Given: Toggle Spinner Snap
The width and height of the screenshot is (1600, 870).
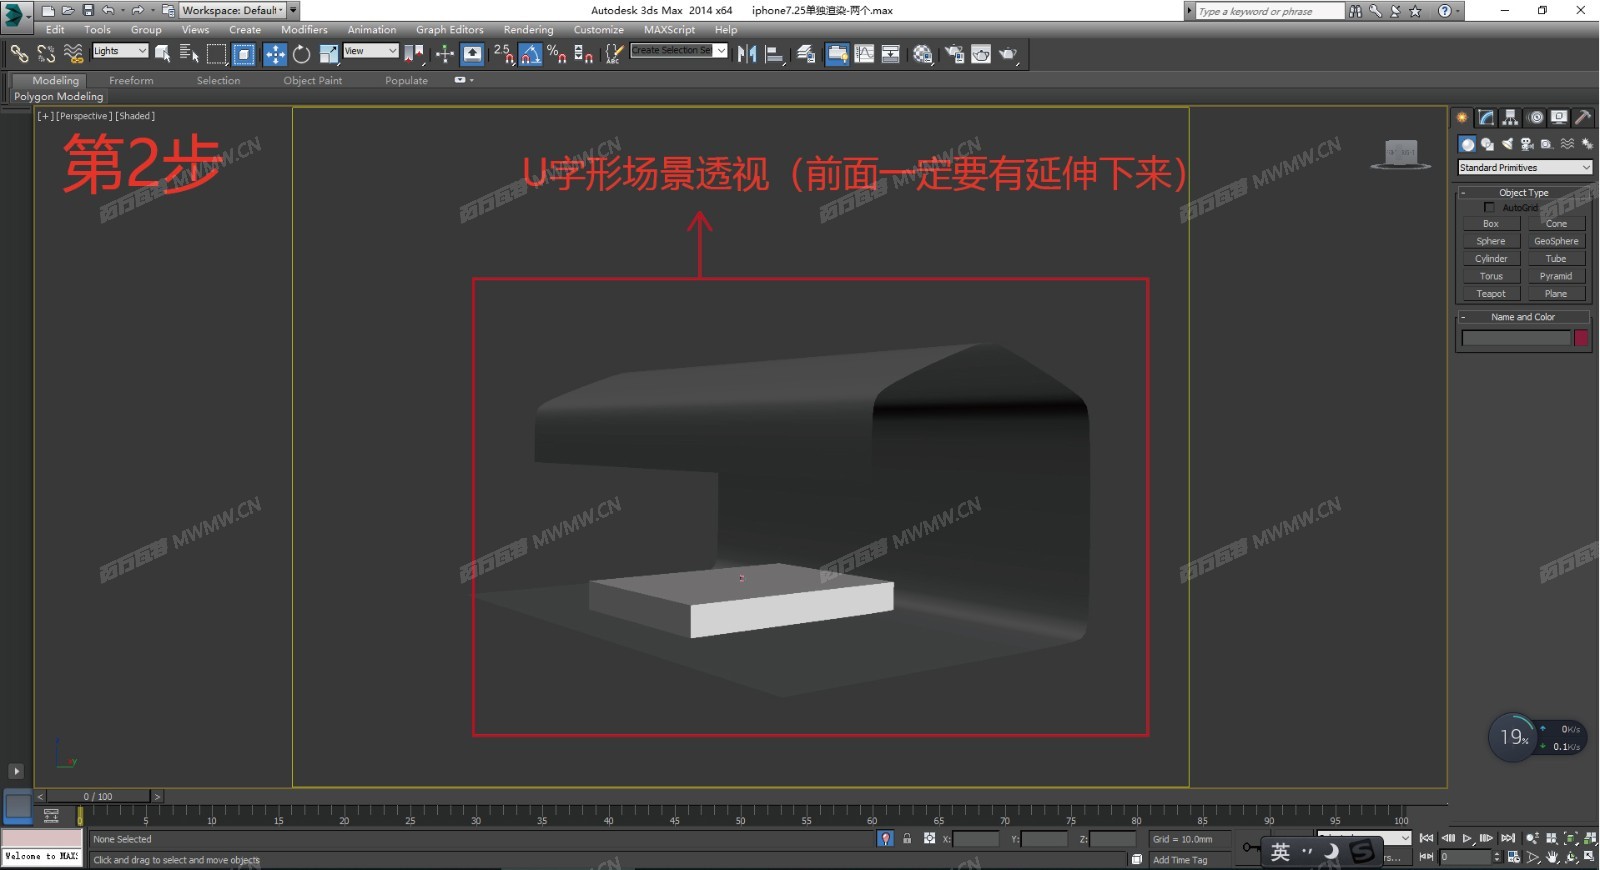Looking at the screenshot, I should click(584, 54).
